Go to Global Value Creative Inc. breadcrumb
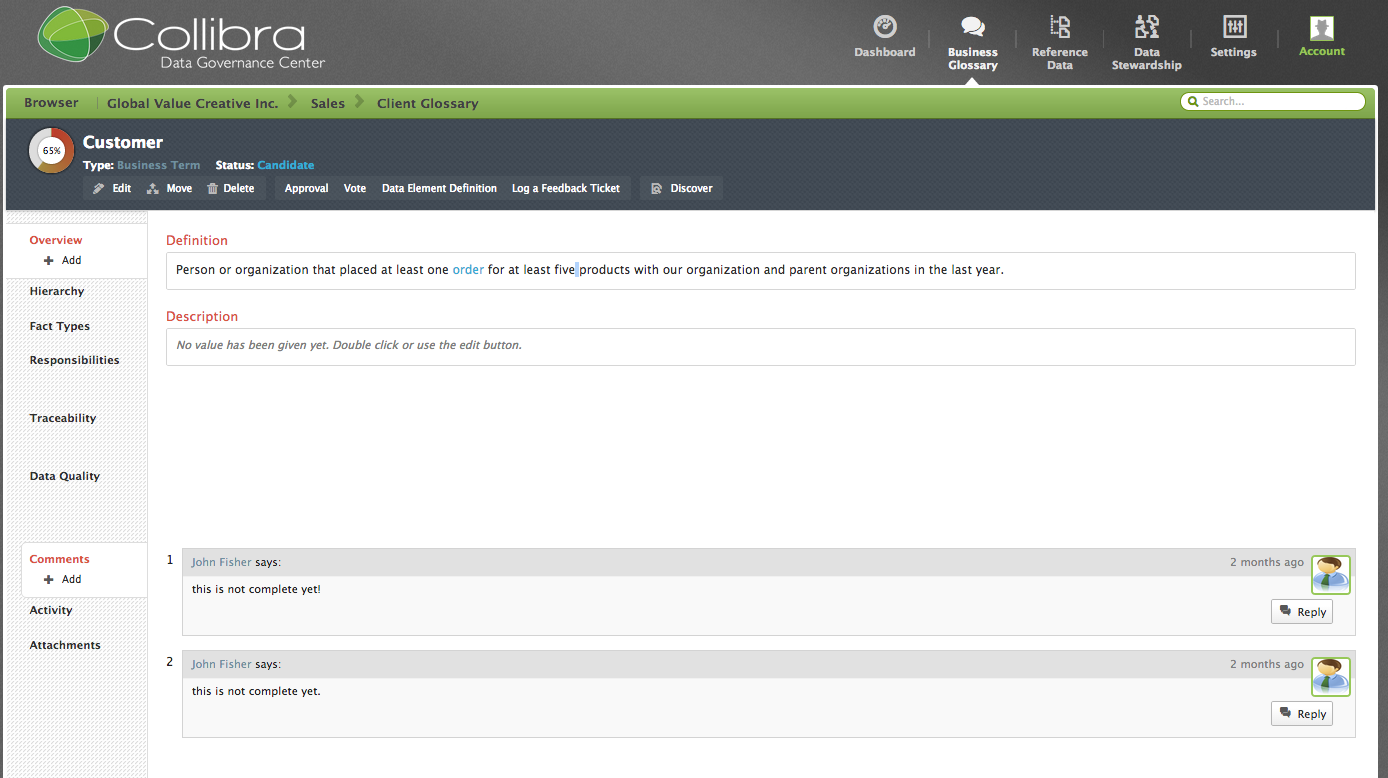This screenshot has height=778, width=1388. pyautogui.click(x=192, y=103)
